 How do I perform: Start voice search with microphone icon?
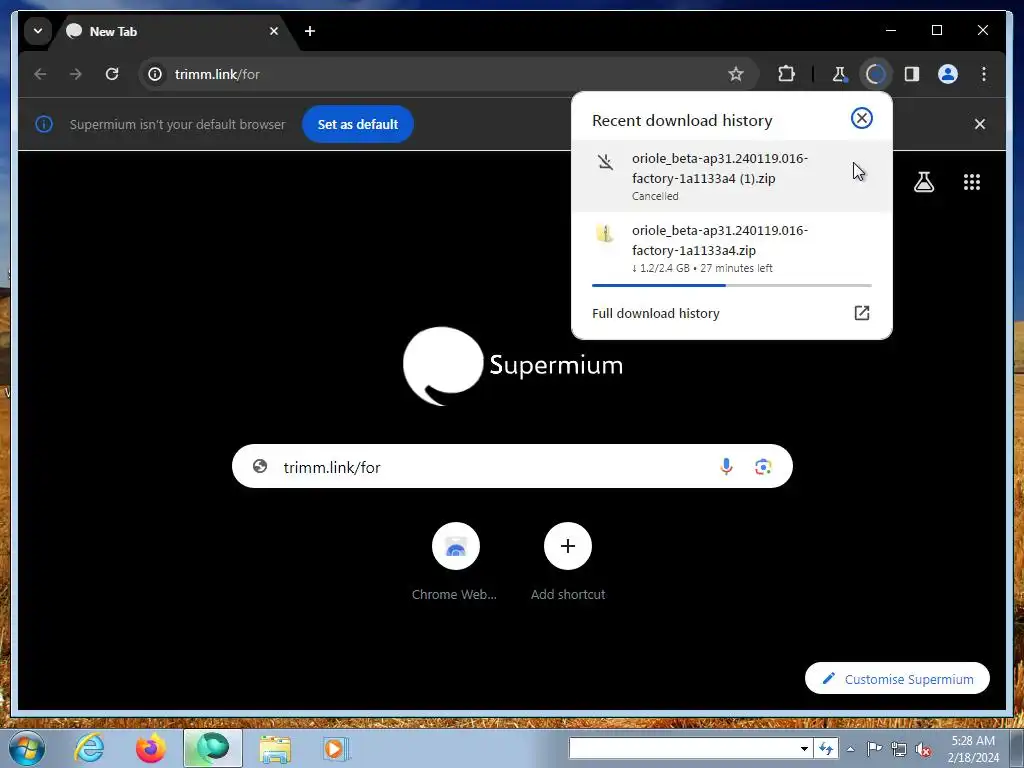[726, 466]
